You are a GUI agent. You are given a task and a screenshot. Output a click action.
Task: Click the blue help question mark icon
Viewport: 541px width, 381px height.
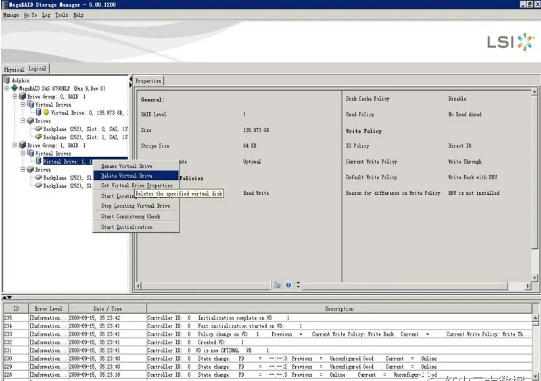click(x=288, y=285)
